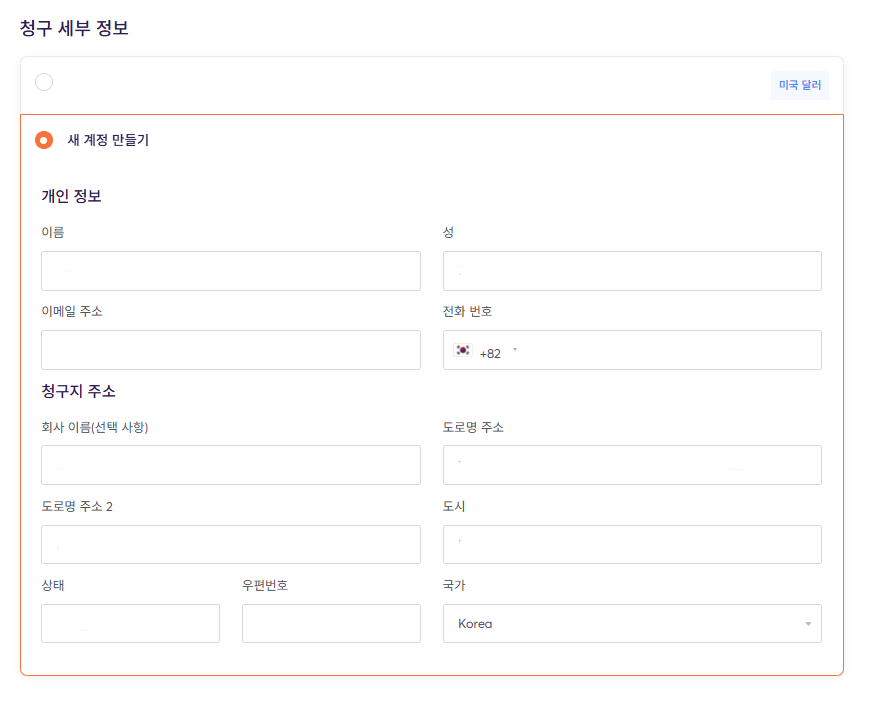The image size is (872, 703).
Task: Click the 성 input field
Action: tap(631, 270)
